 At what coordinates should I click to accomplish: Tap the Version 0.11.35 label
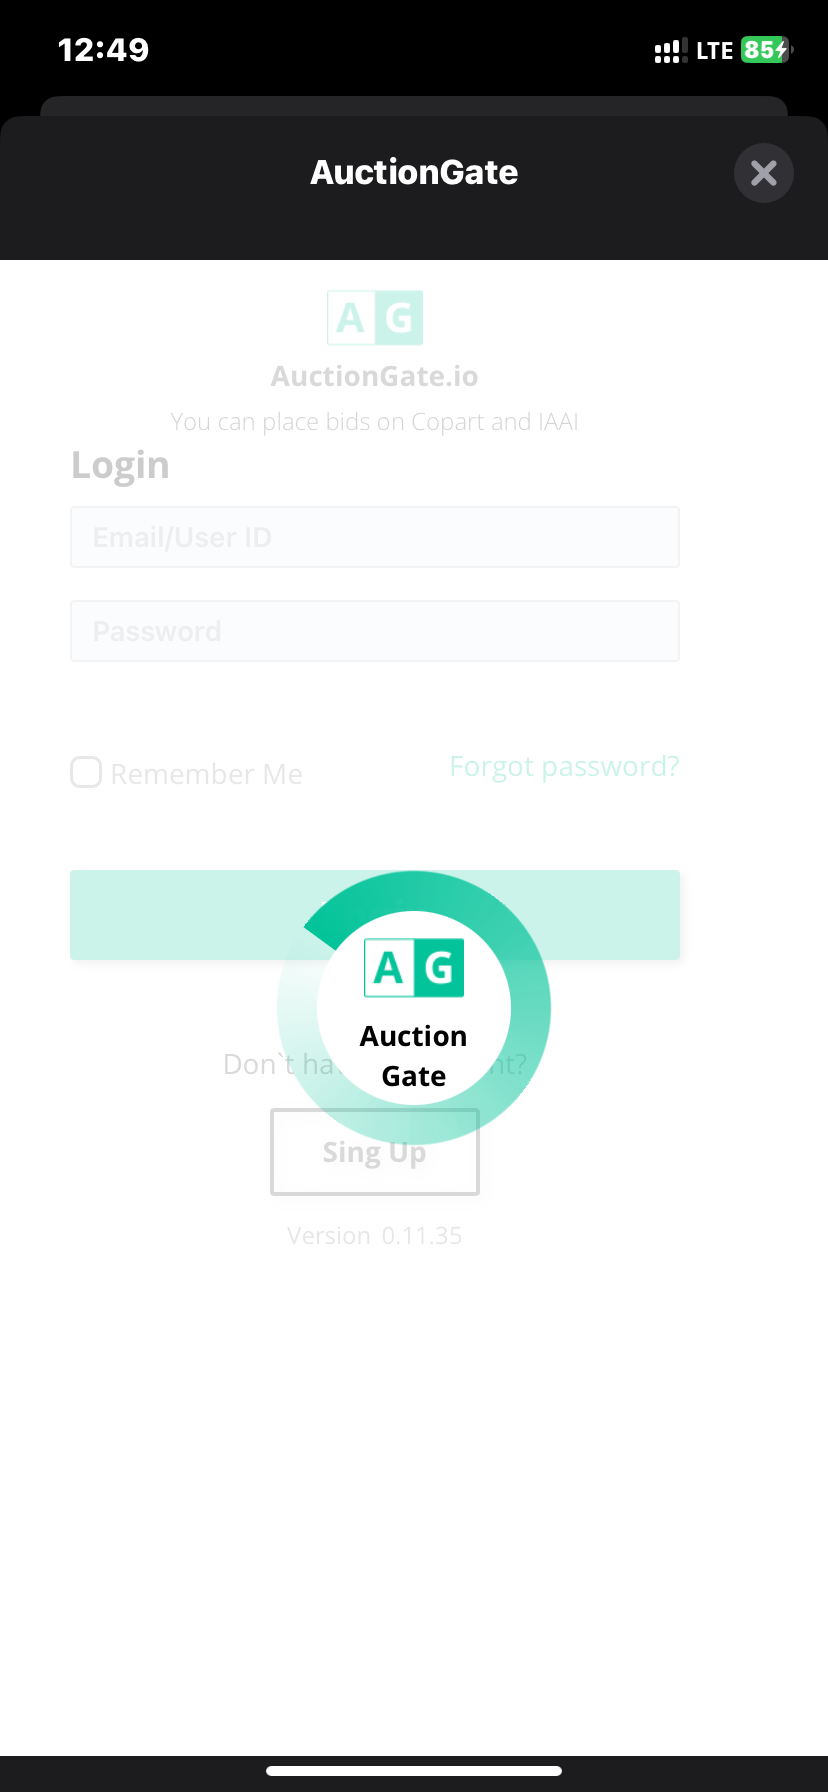coord(375,1236)
